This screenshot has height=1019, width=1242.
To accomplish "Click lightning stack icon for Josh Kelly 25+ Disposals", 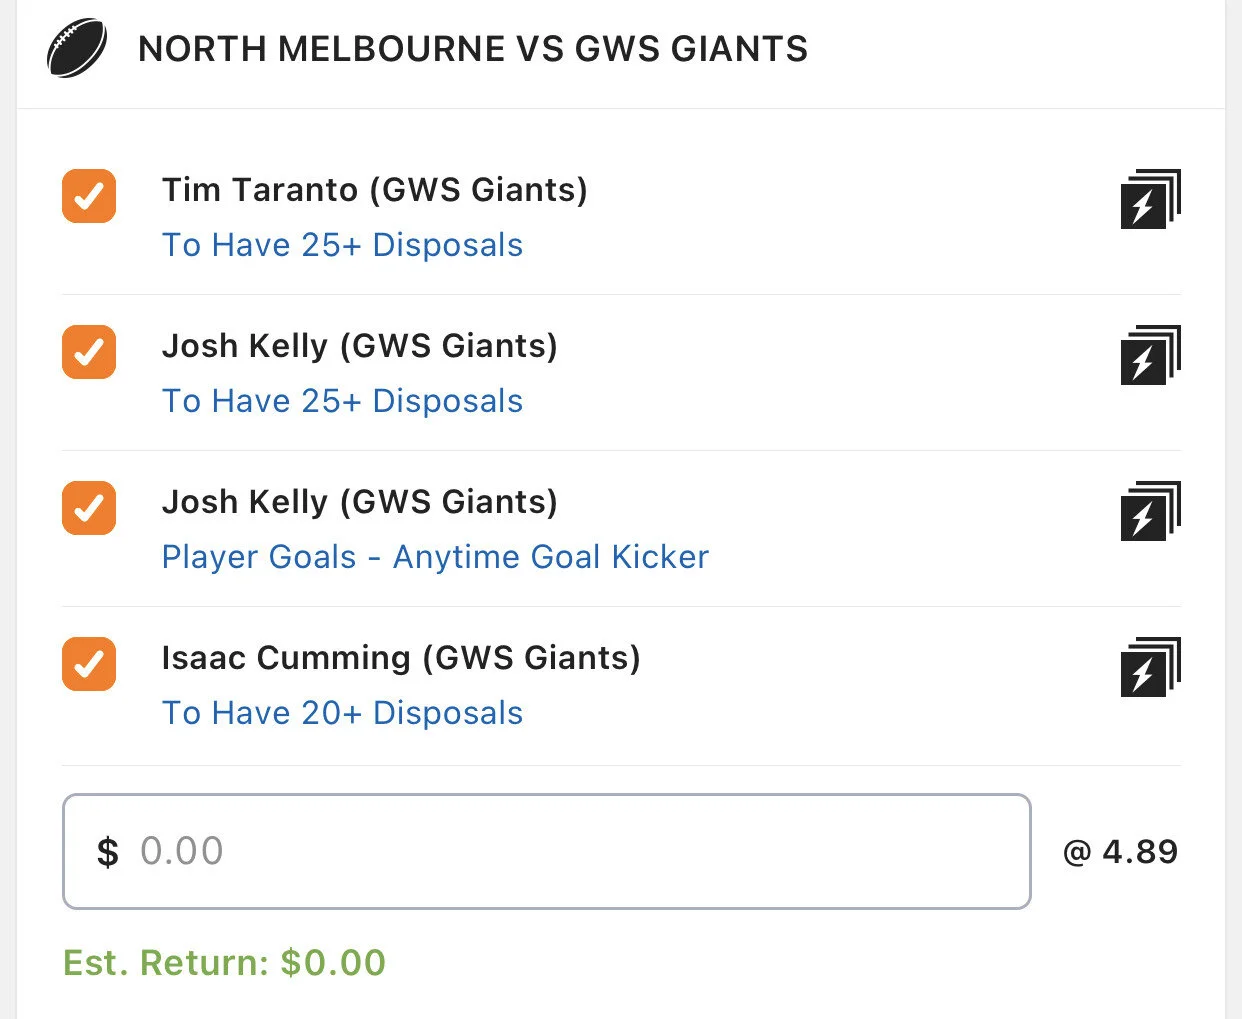I will (1150, 355).
